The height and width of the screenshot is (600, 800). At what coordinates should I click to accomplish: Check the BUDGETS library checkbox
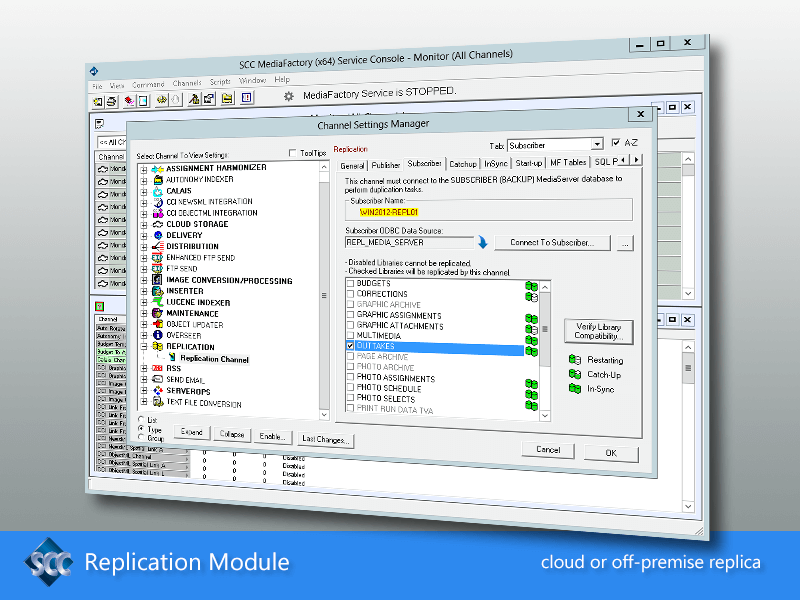tap(351, 283)
